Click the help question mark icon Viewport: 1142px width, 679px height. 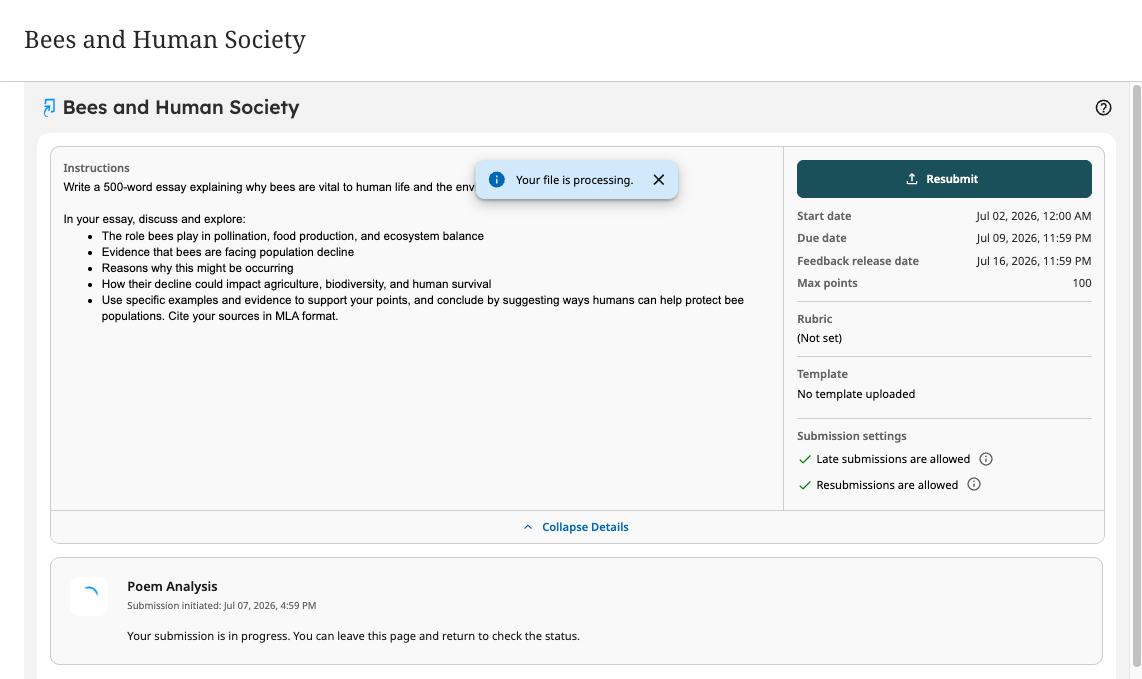click(1103, 108)
